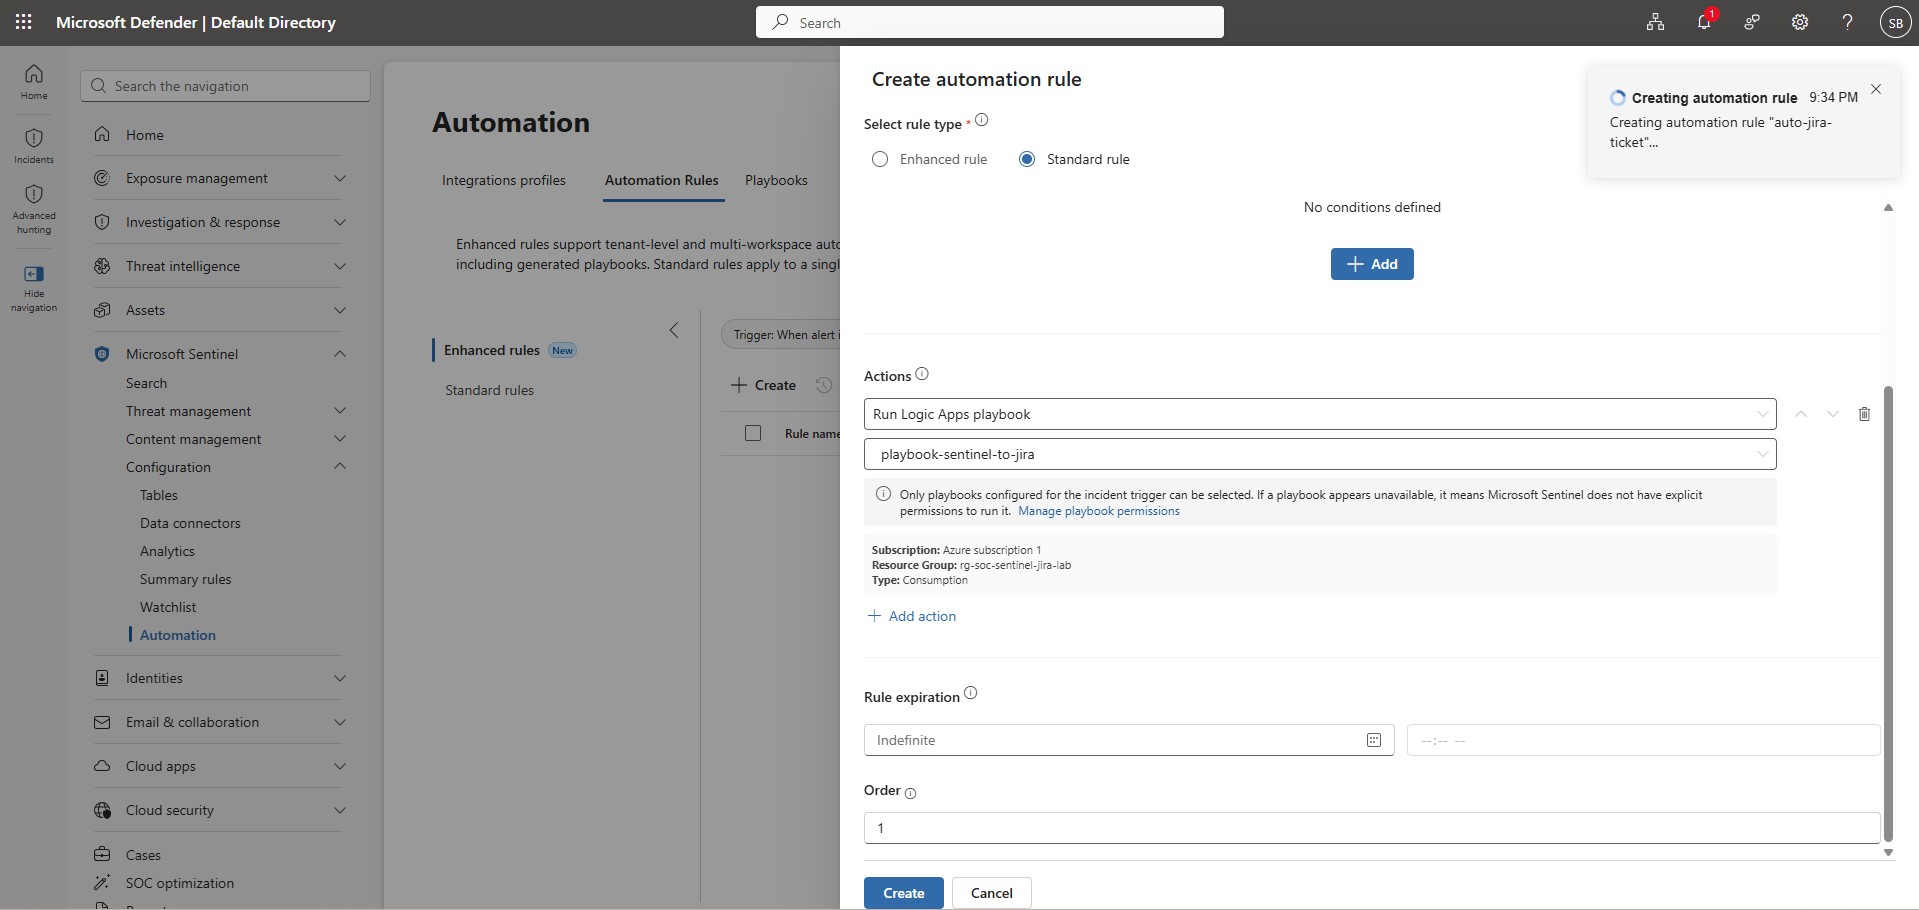This screenshot has height=910, width=1919.
Task: Switch to the Playbooks tab
Action: tap(776, 180)
